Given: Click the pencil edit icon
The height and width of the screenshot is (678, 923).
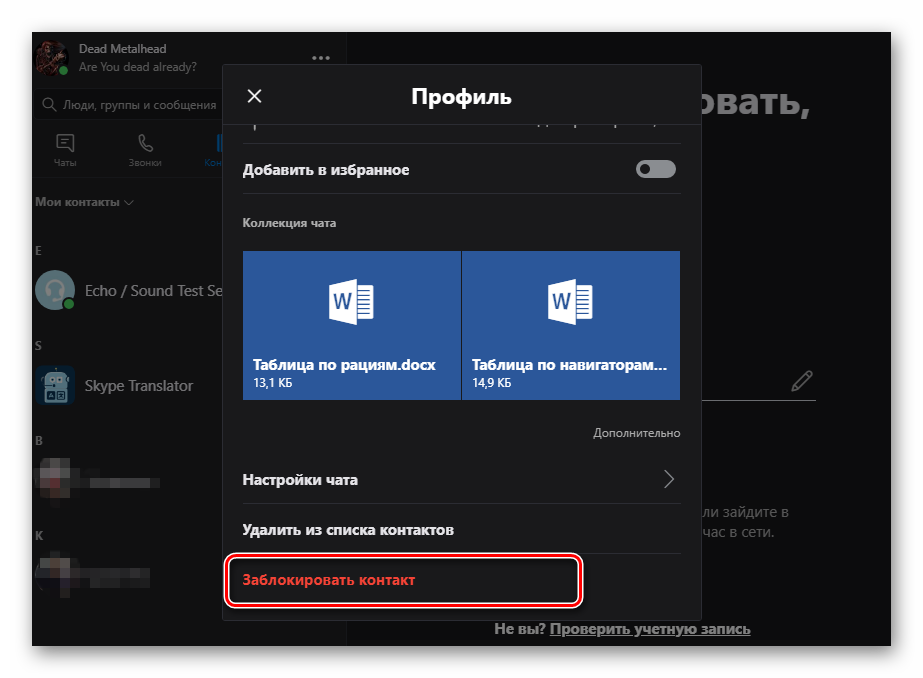Looking at the screenshot, I should point(801,381).
